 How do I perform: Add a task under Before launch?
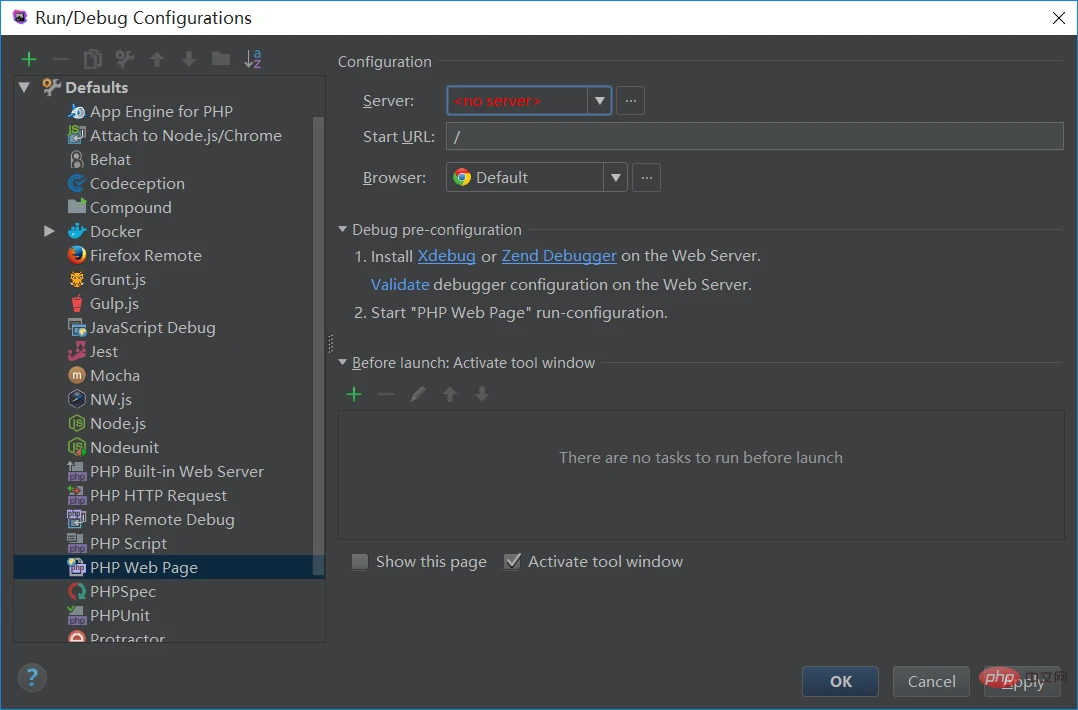[354, 394]
